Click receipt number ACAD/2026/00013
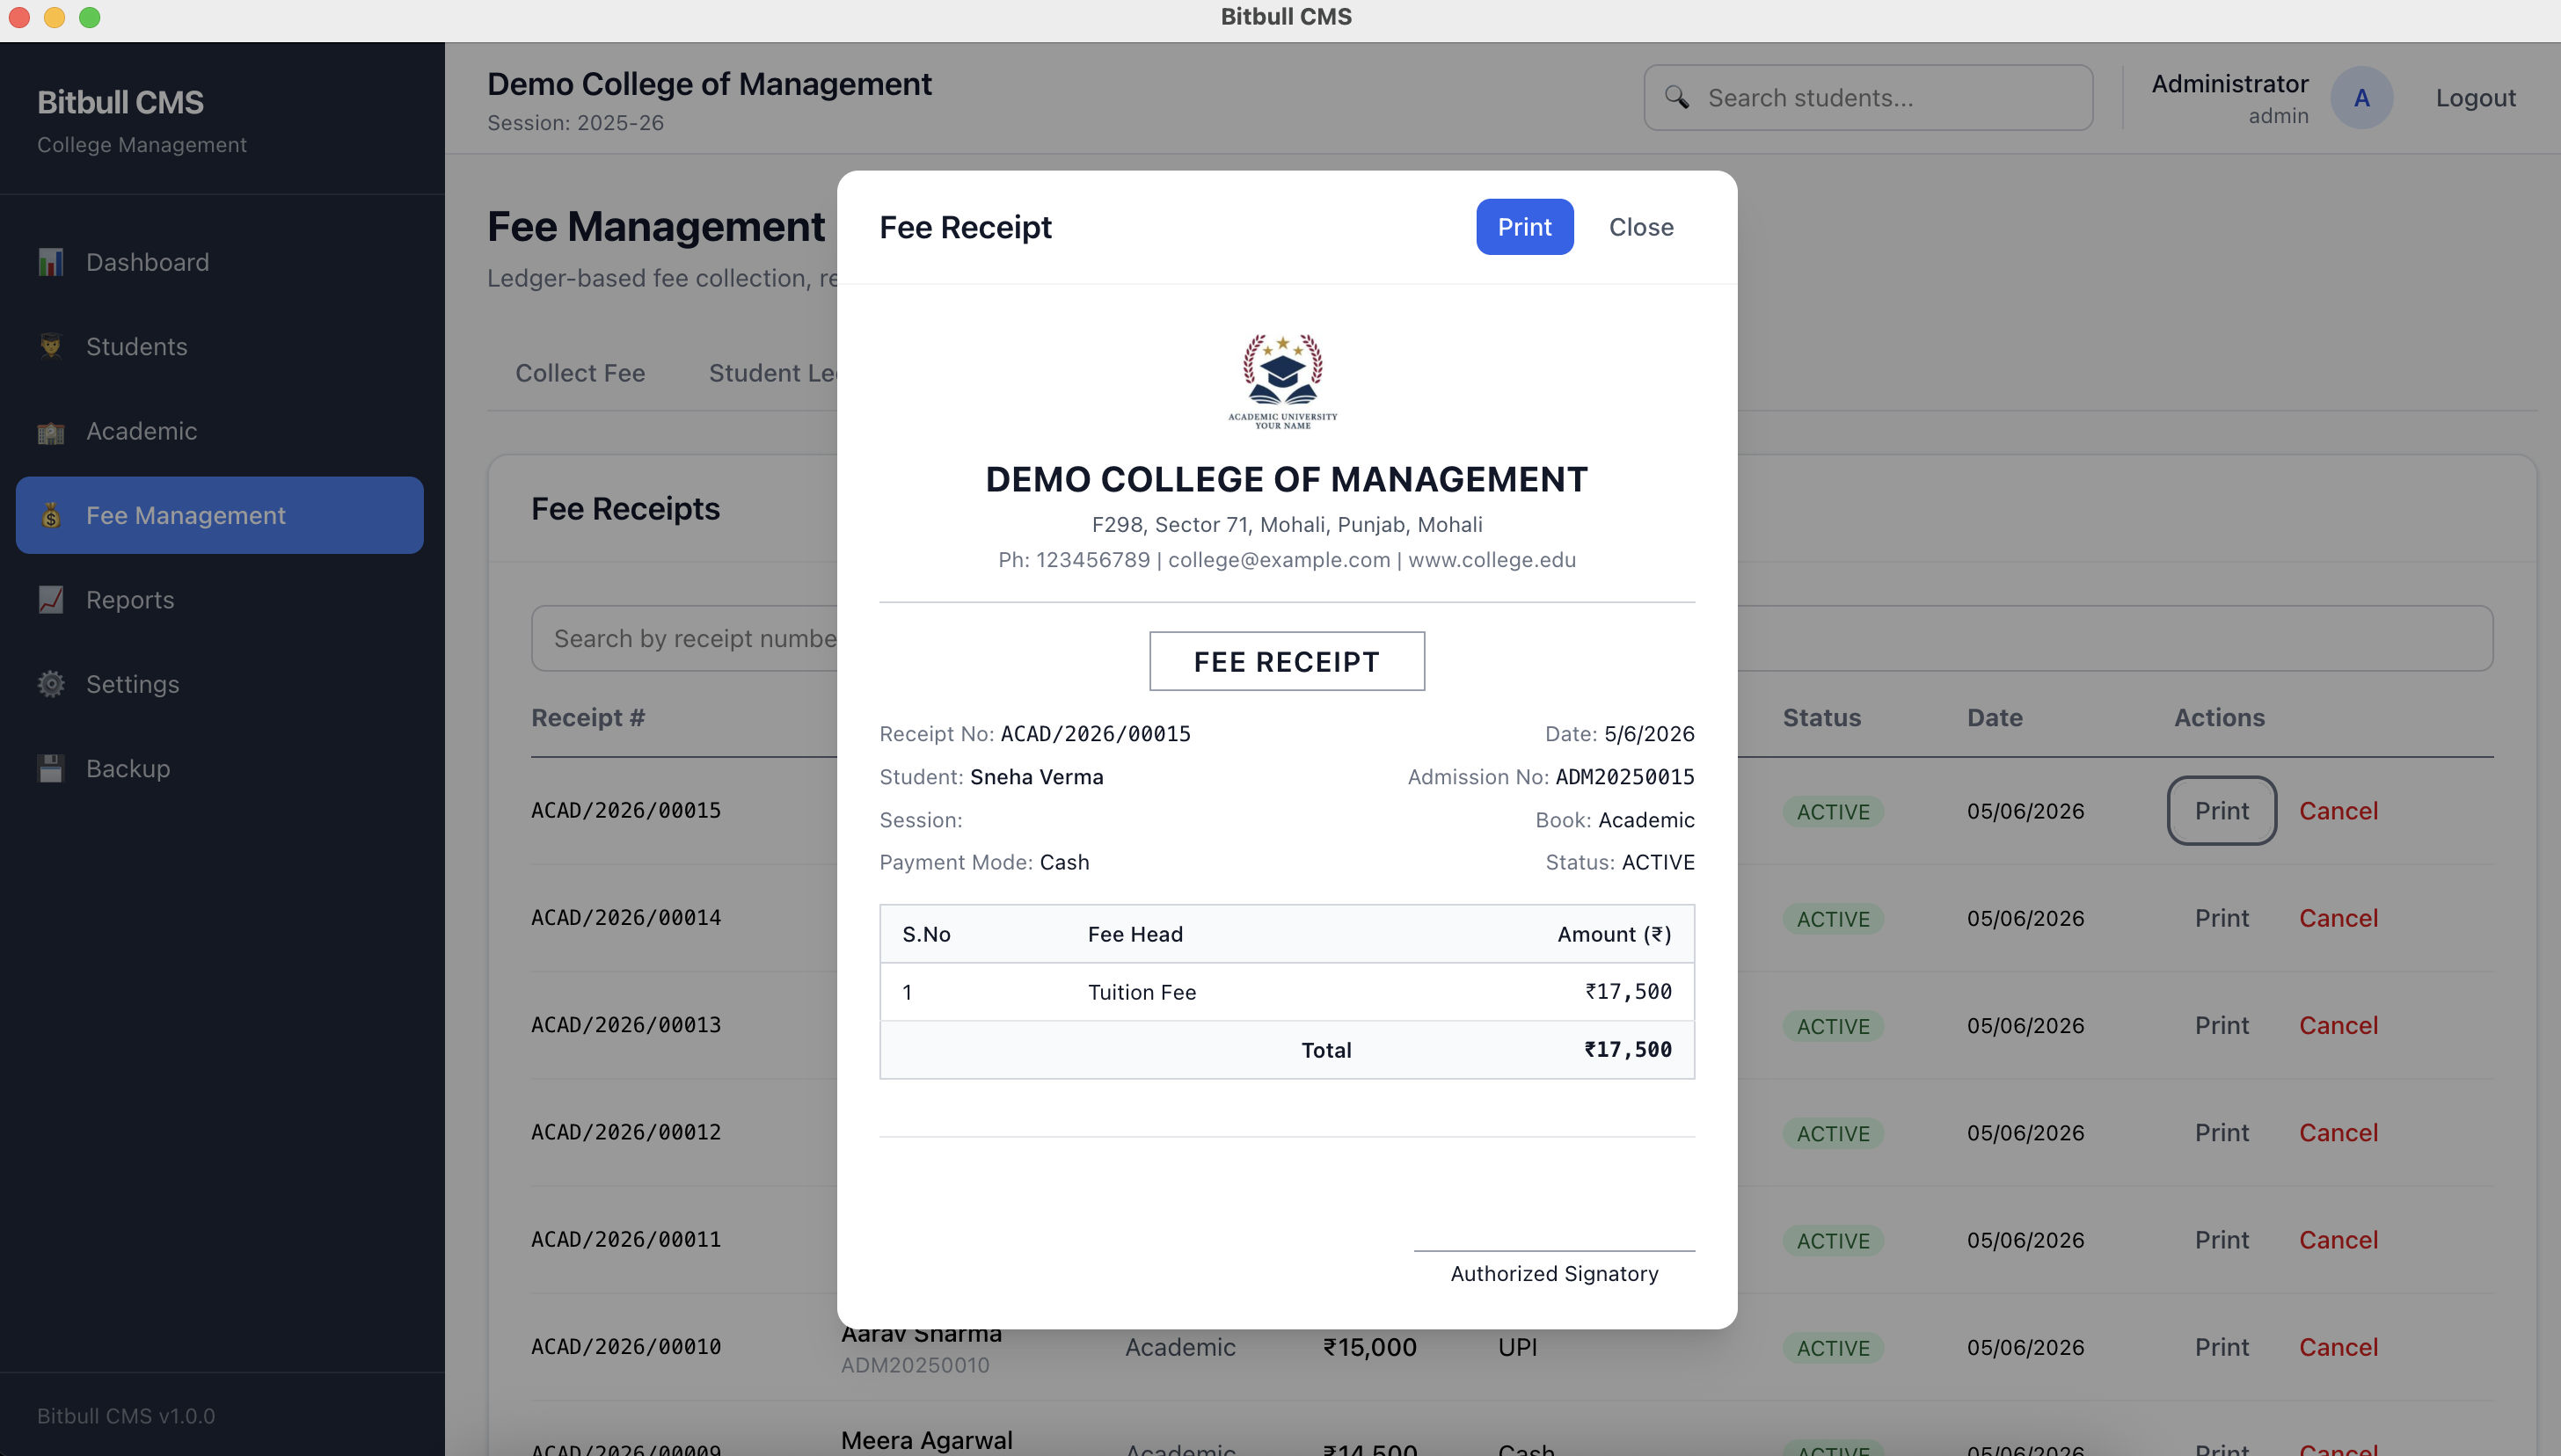The image size is (2561, 1456). [x=626, y=1024]
